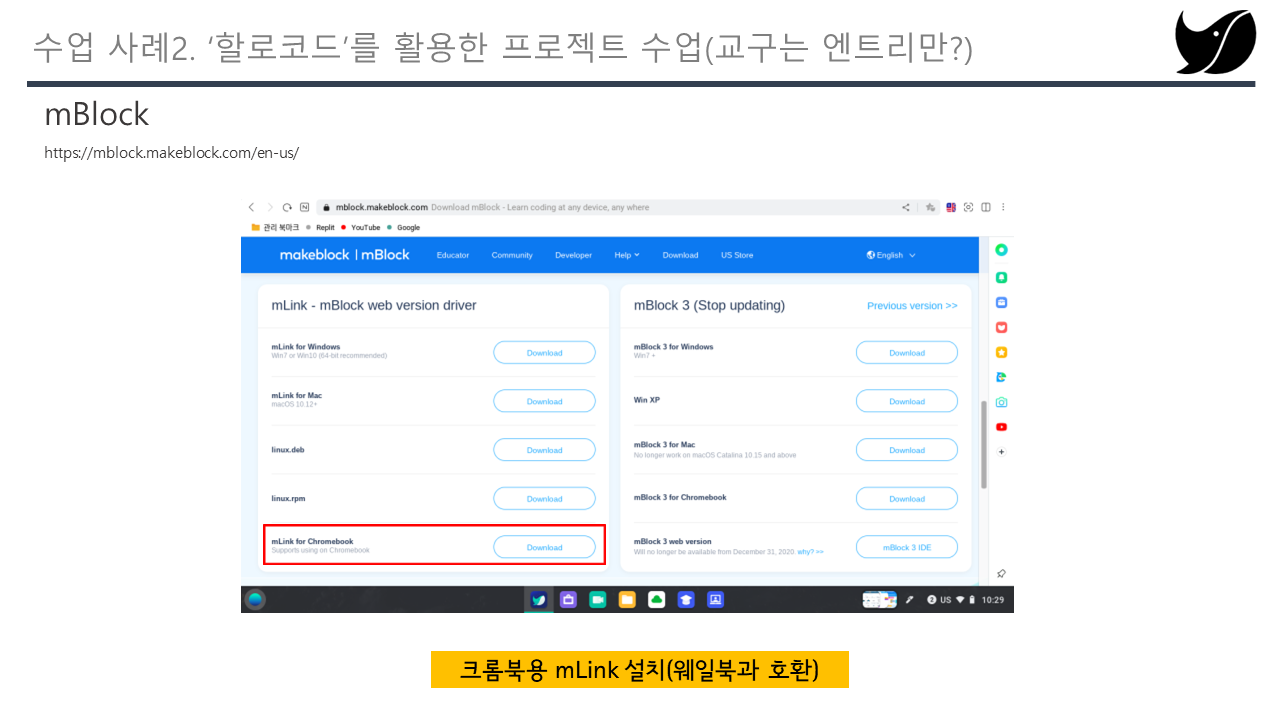Open the green cloud shelf icon
The image size is (1280, 720).
coord(656,600)
